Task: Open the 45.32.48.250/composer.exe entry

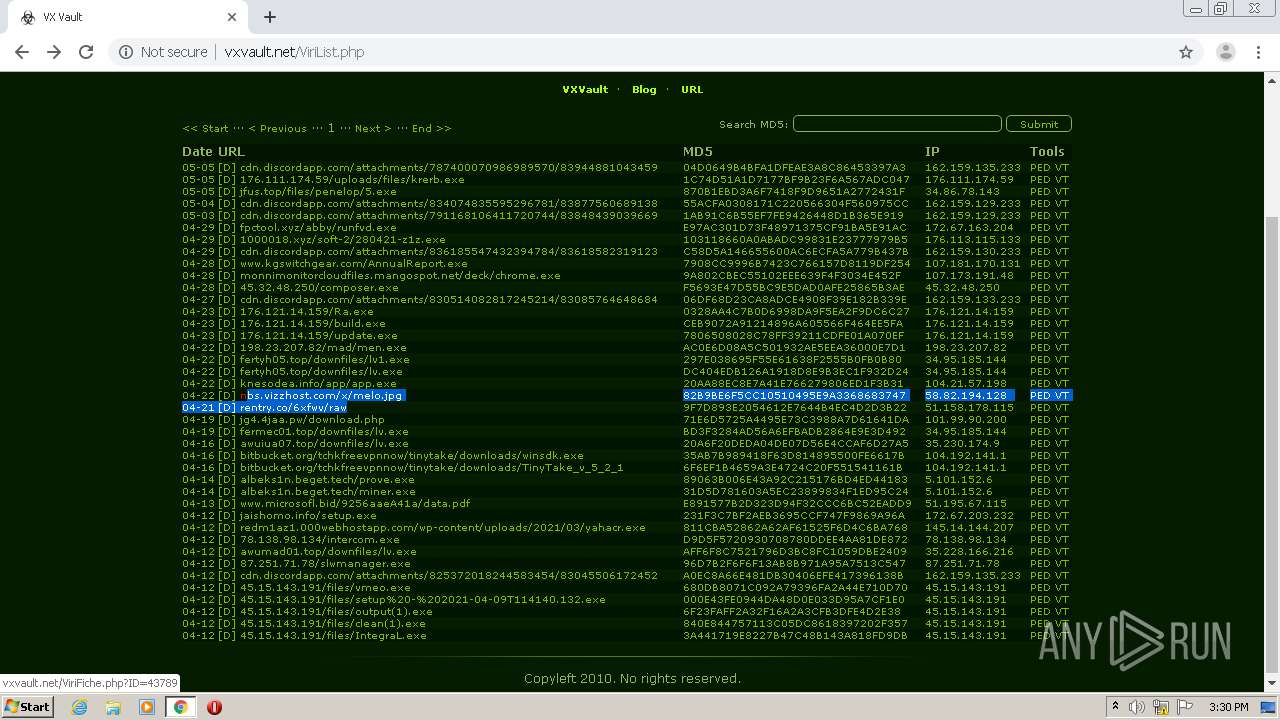Action: pos(319,287)
